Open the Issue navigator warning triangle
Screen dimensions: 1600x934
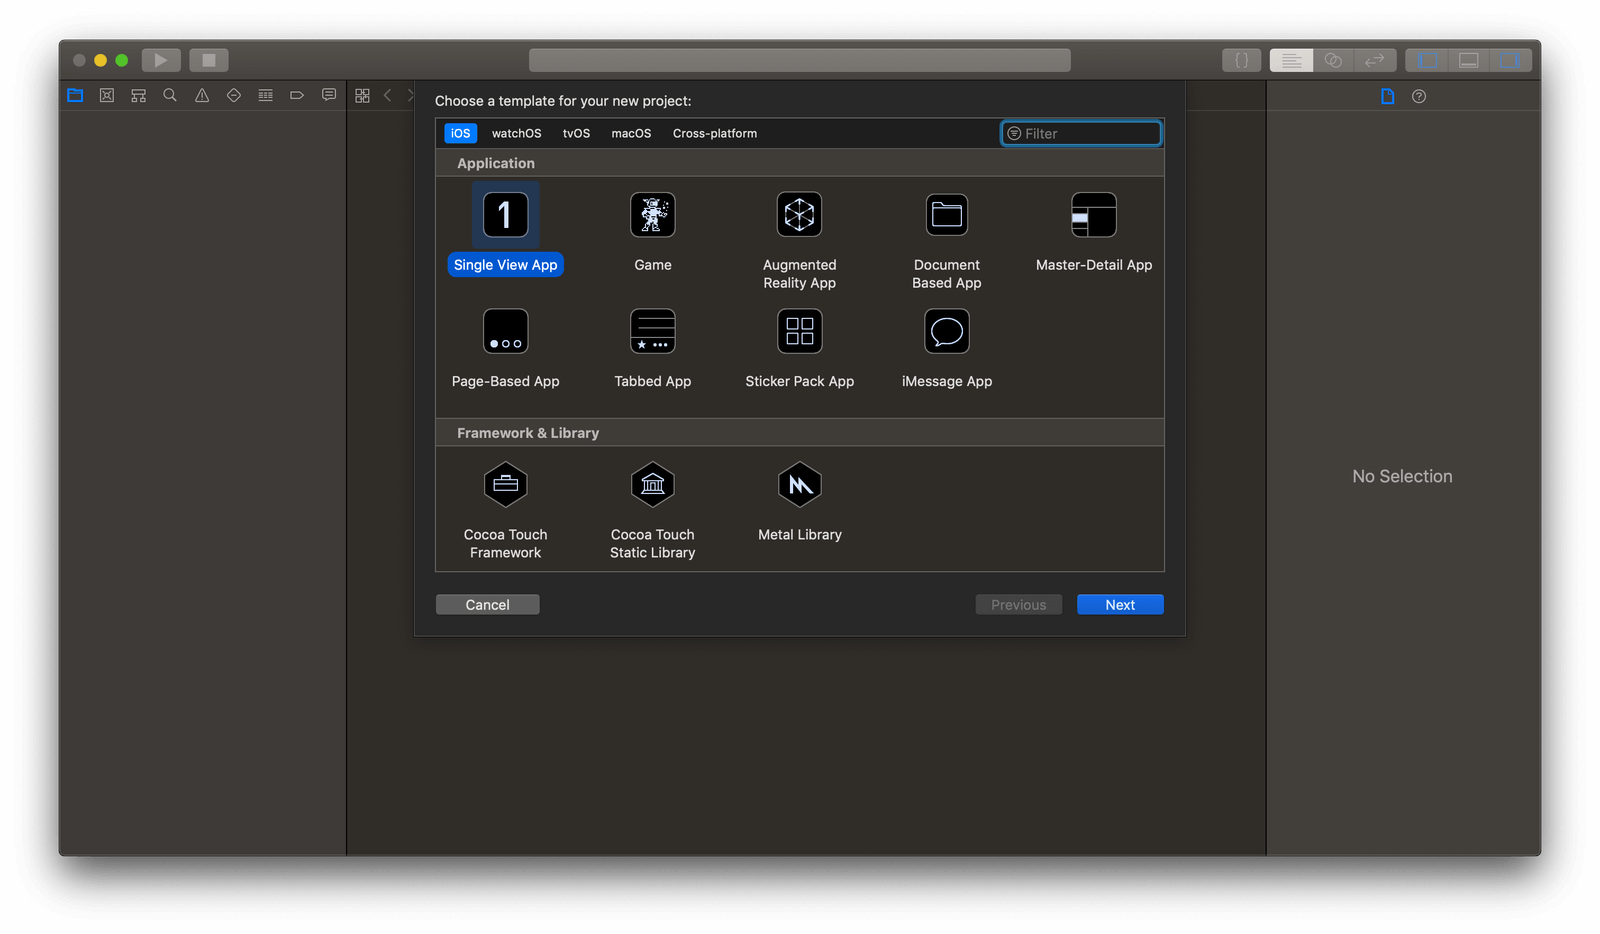(201, 95)
